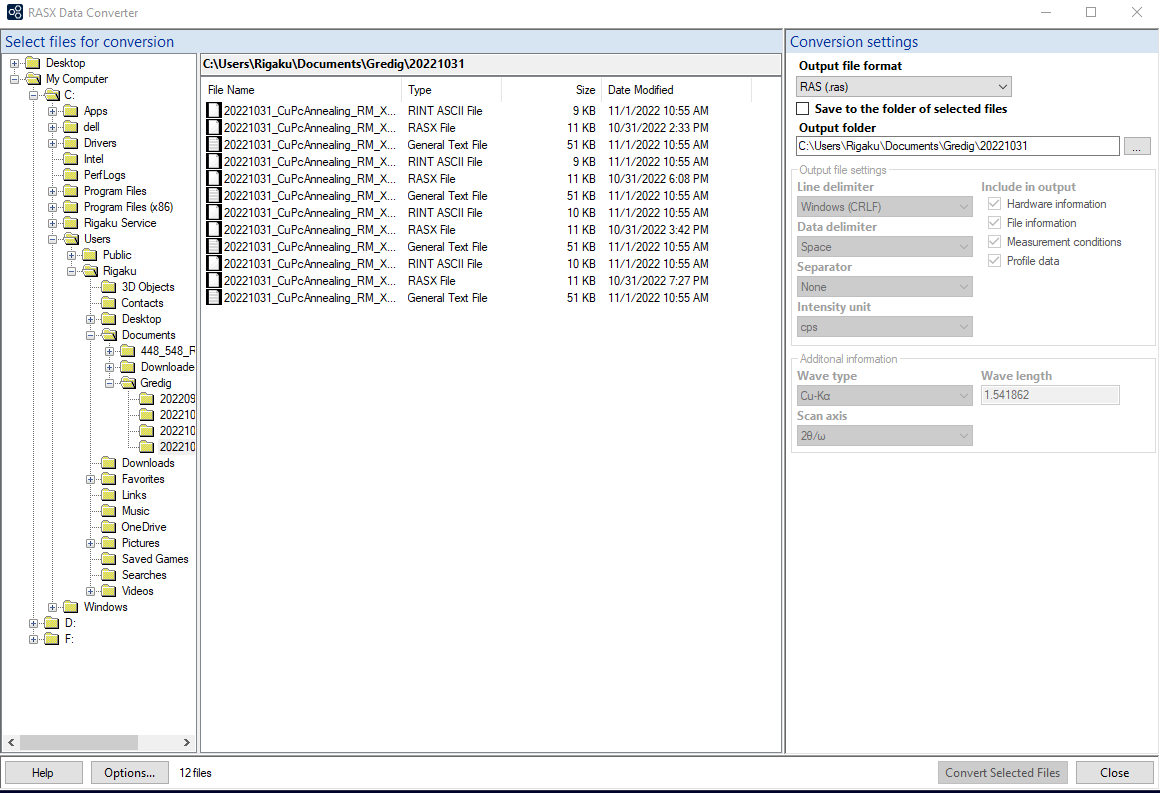Click the Program Files (x86) folder icon
The image size is (1160, 793).
point(71,207)
